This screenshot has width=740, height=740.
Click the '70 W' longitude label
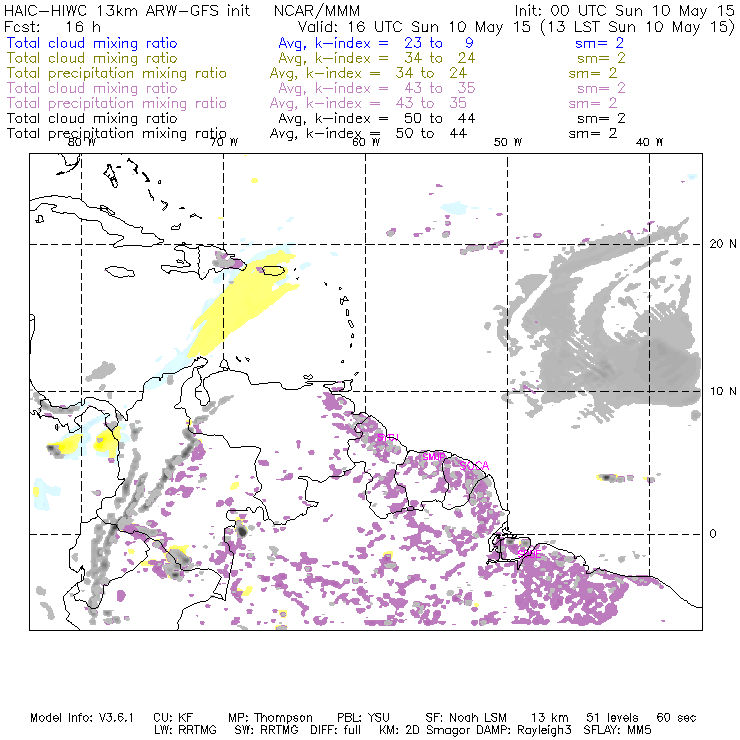point(224,142)
